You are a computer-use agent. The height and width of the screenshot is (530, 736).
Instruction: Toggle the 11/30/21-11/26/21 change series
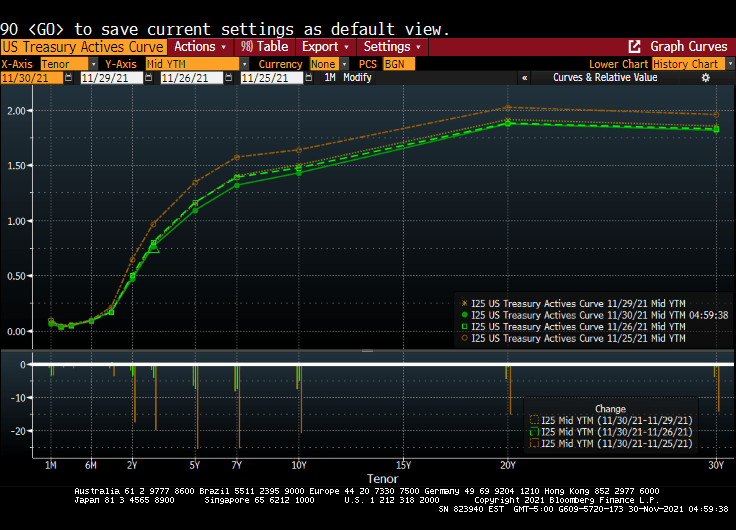tap(533, 431)
